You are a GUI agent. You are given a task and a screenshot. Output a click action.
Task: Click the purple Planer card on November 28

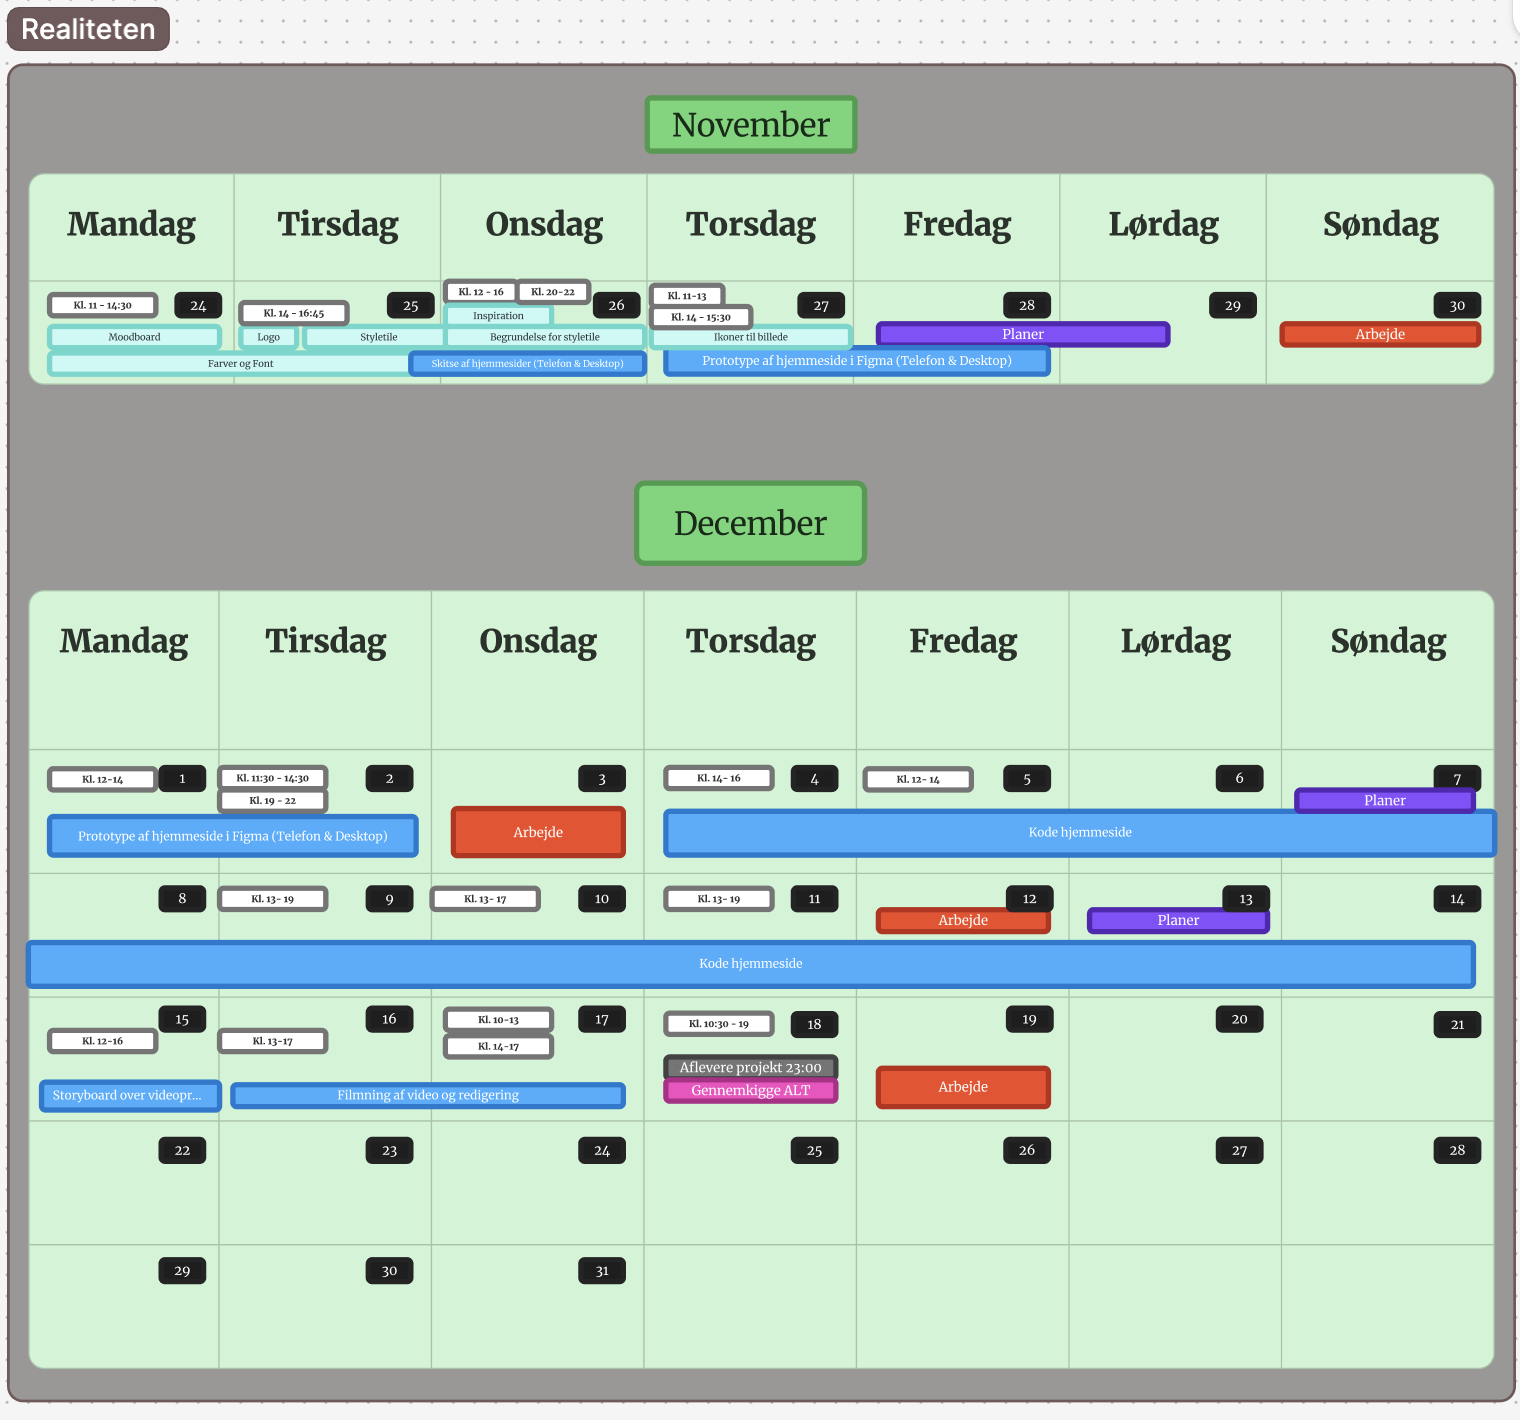coord(1023,334)
